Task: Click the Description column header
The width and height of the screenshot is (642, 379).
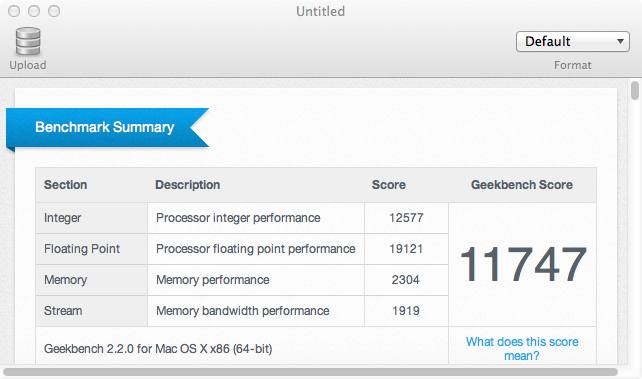Action: [x=188, y=185]
